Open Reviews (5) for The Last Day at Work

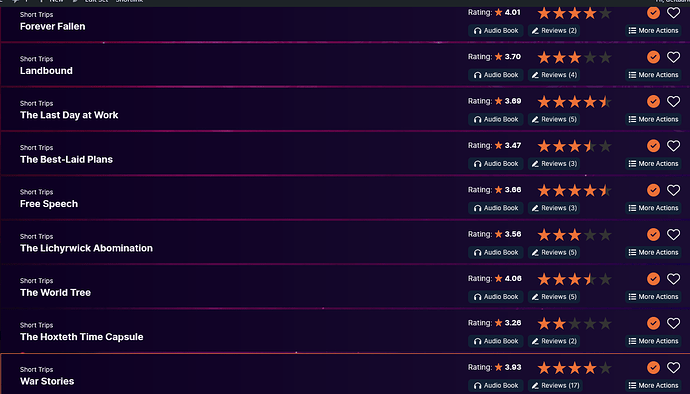554,119
